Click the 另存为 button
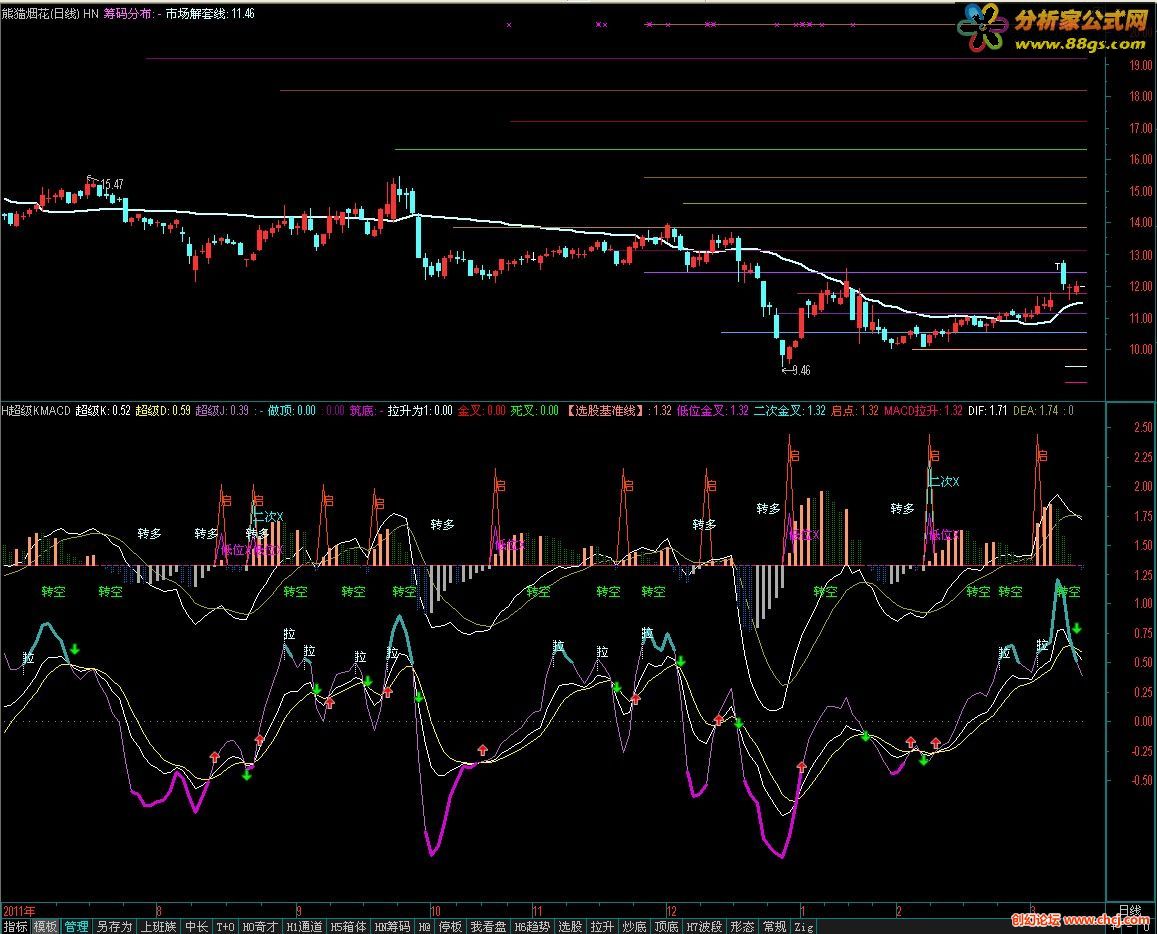 (114, 927)
